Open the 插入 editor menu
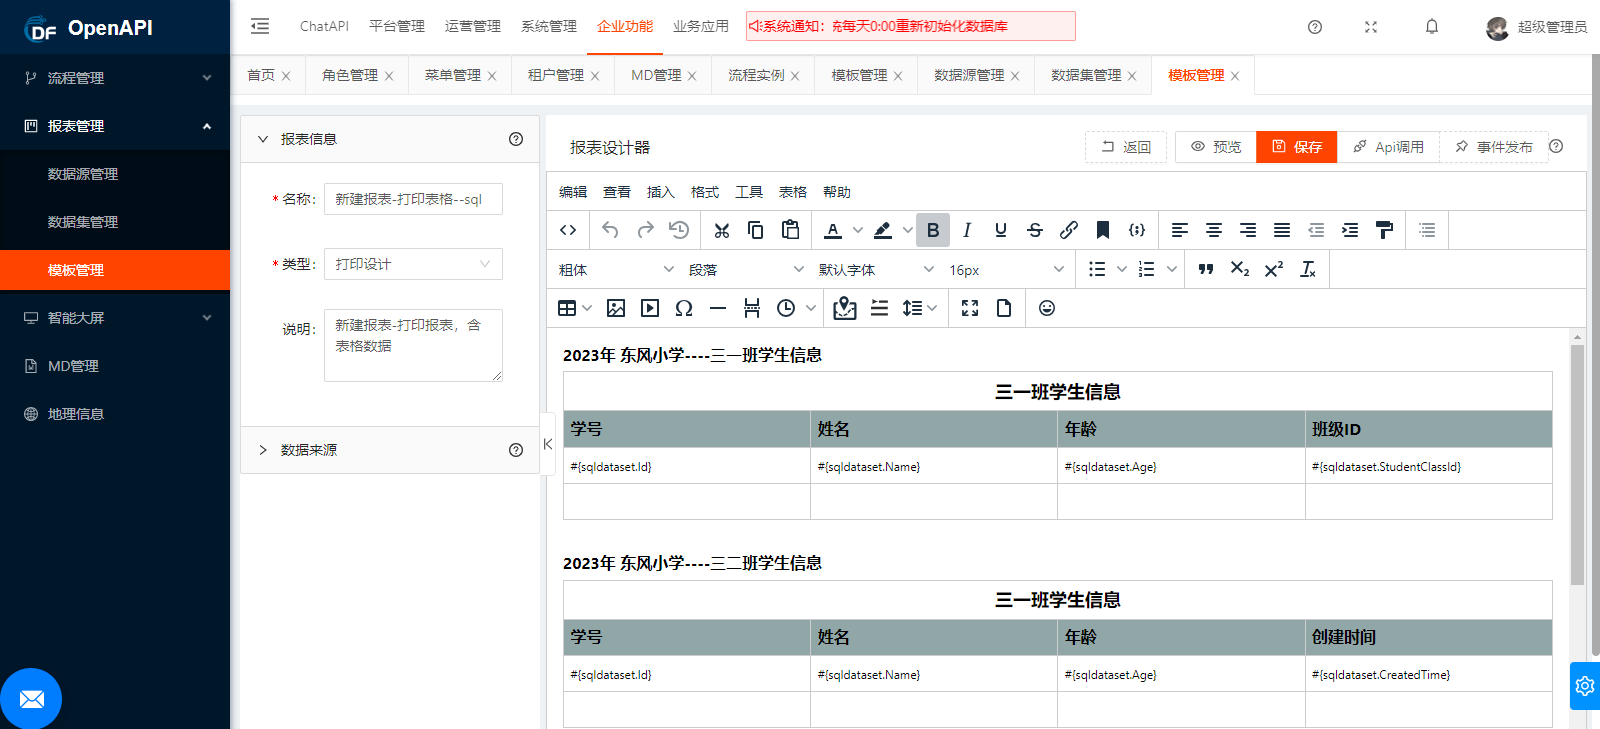This screenshot has width=1600, height=729. 661,192
